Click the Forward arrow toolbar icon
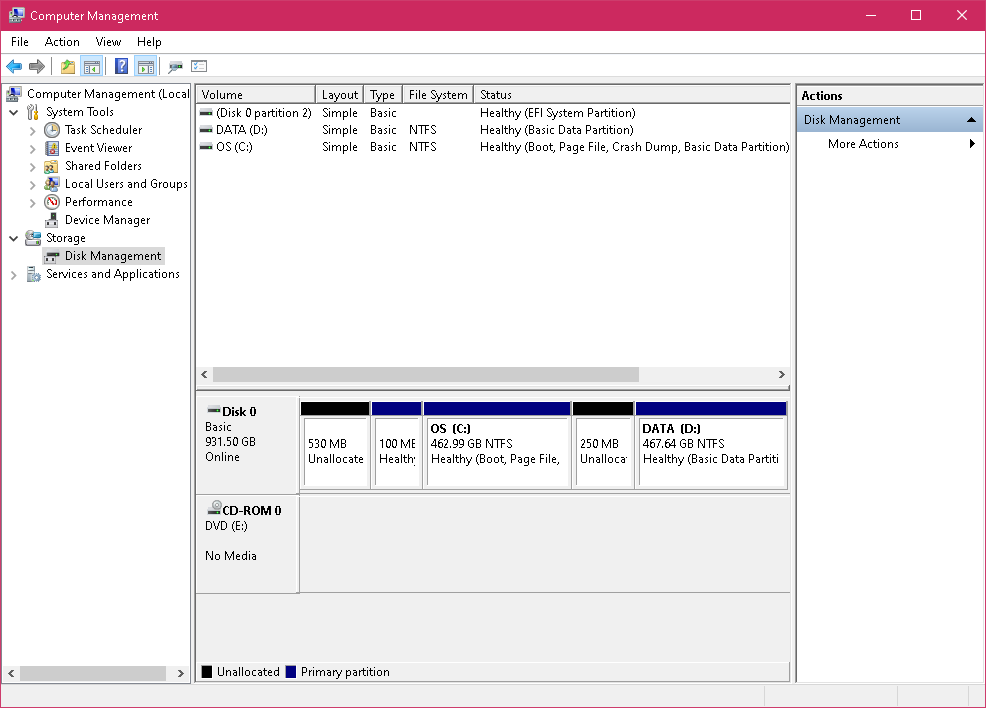Screen dimensions: 986x708 point(37,66)
